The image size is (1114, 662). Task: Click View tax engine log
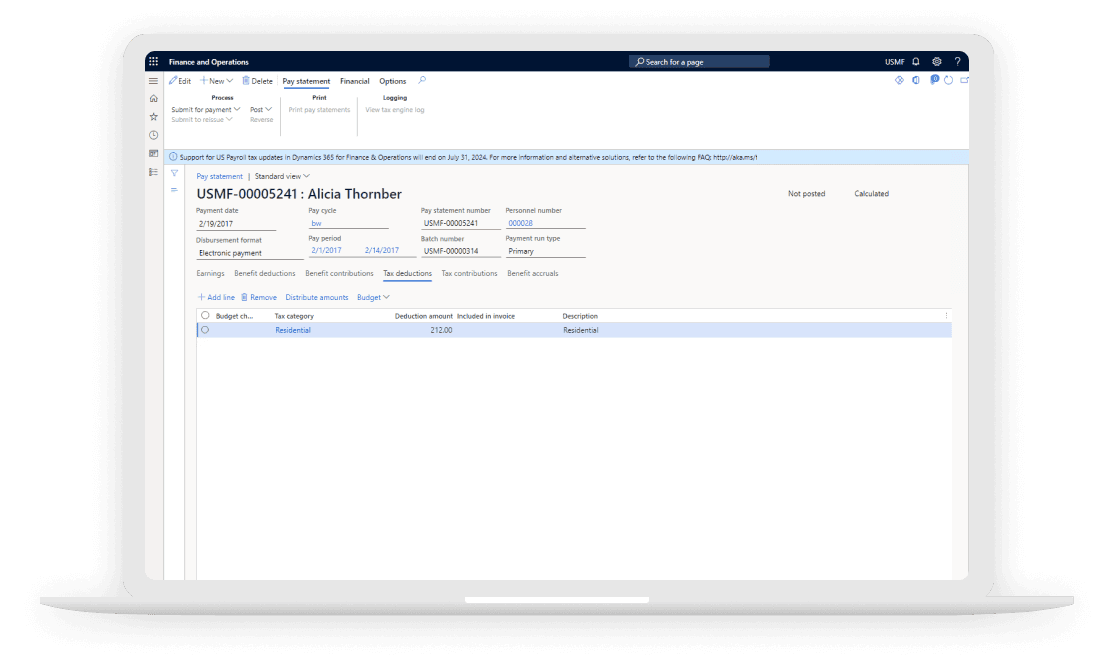[395, 109]
